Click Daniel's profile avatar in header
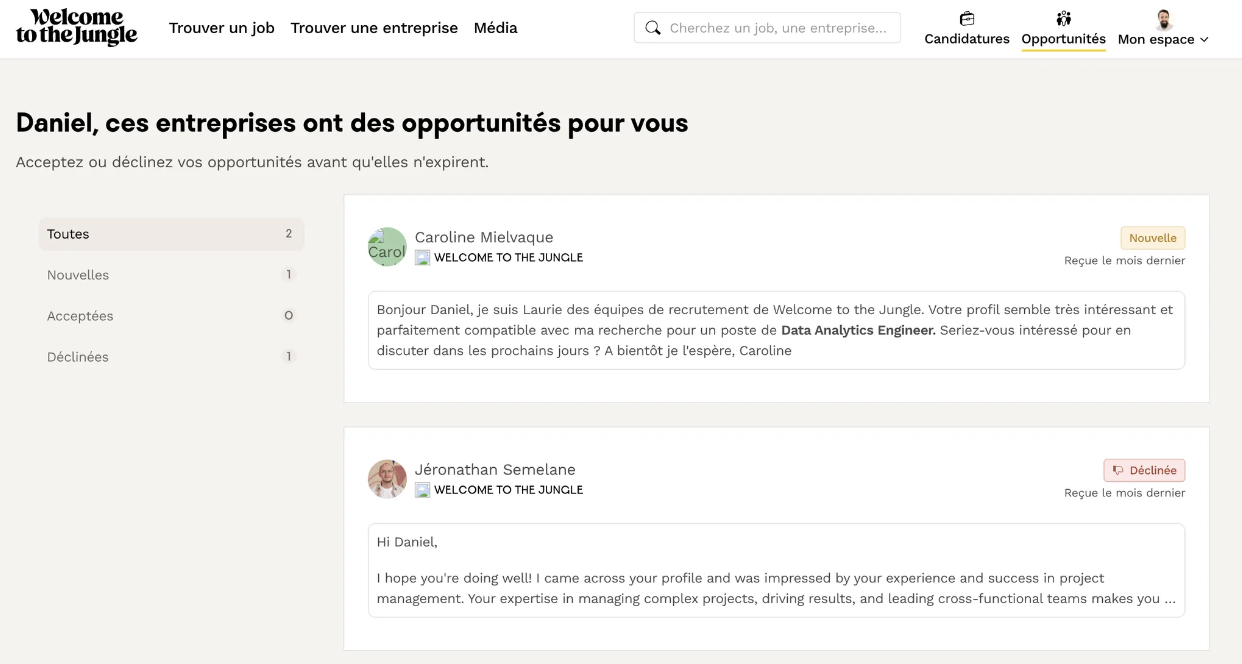 point(1163,19)
